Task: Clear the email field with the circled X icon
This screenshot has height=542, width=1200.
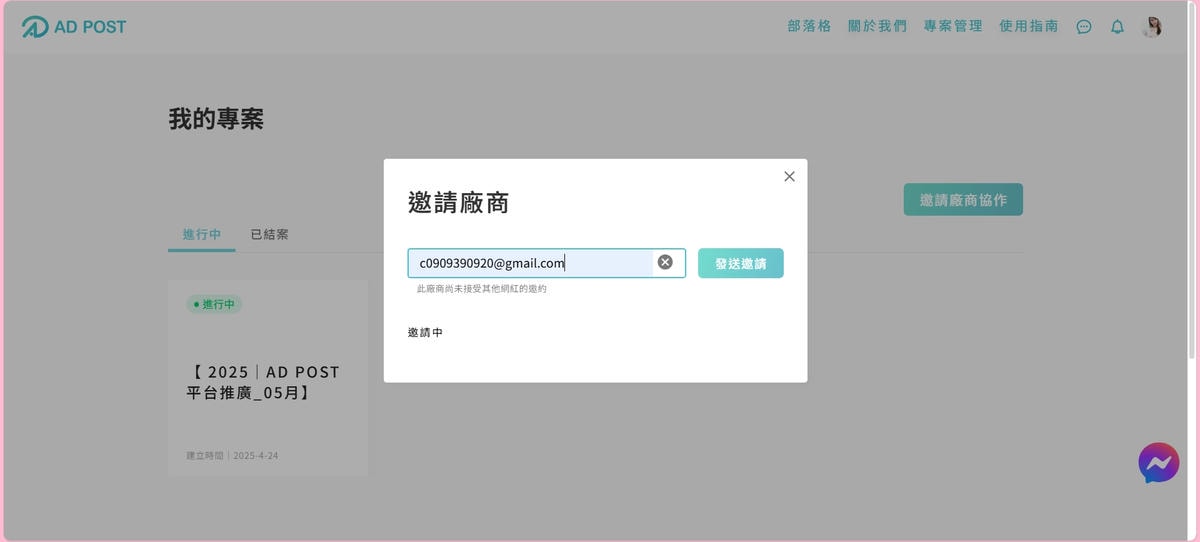Action: [x=665, y=262]
